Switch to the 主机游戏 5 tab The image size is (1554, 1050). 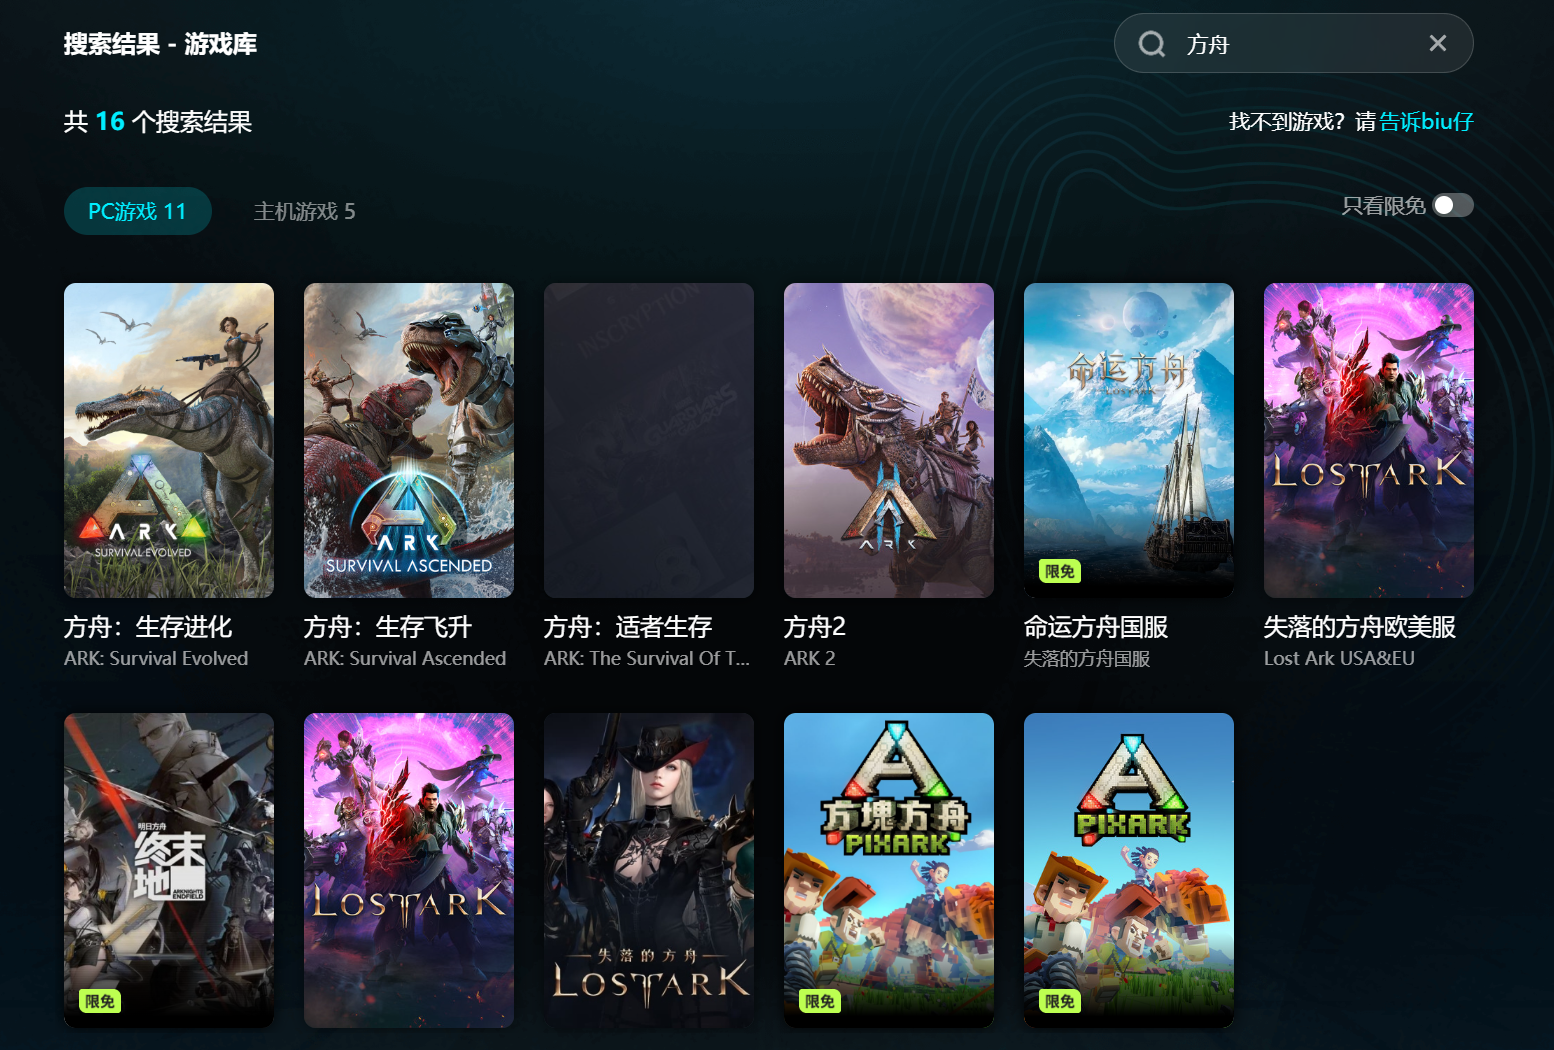coord(304,211)
